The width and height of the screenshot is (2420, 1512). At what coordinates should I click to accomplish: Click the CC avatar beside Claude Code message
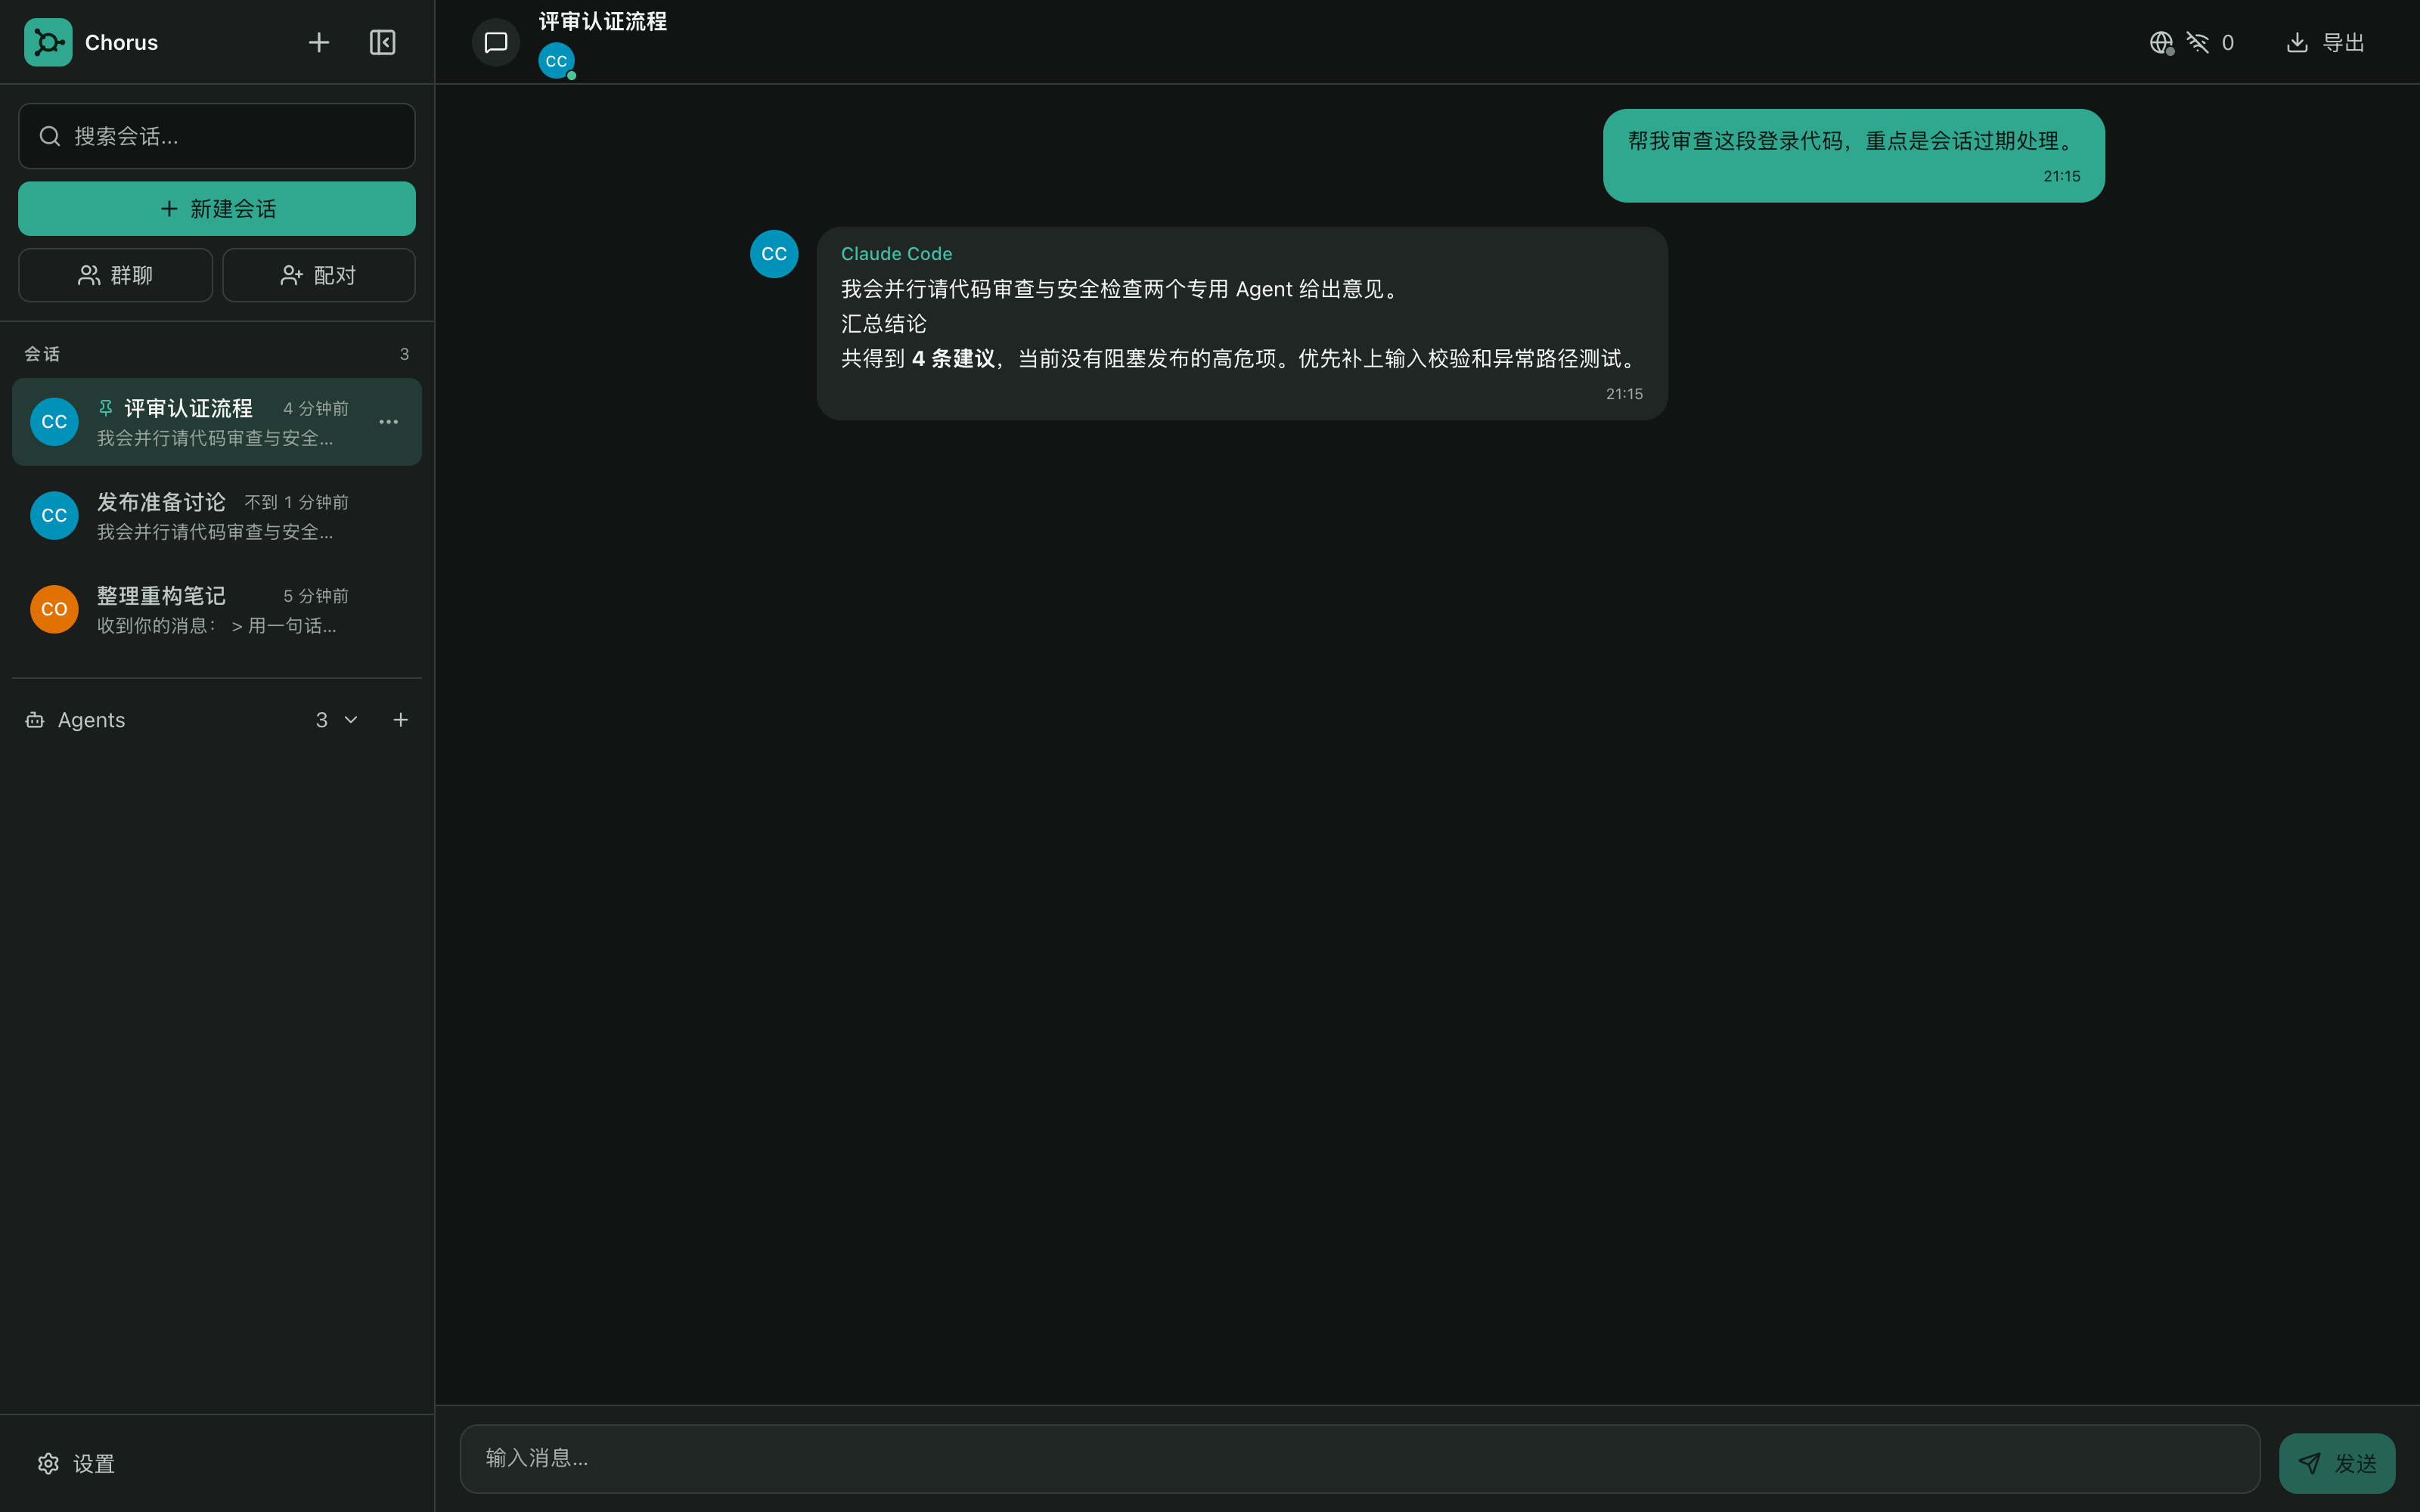[774, 254]
